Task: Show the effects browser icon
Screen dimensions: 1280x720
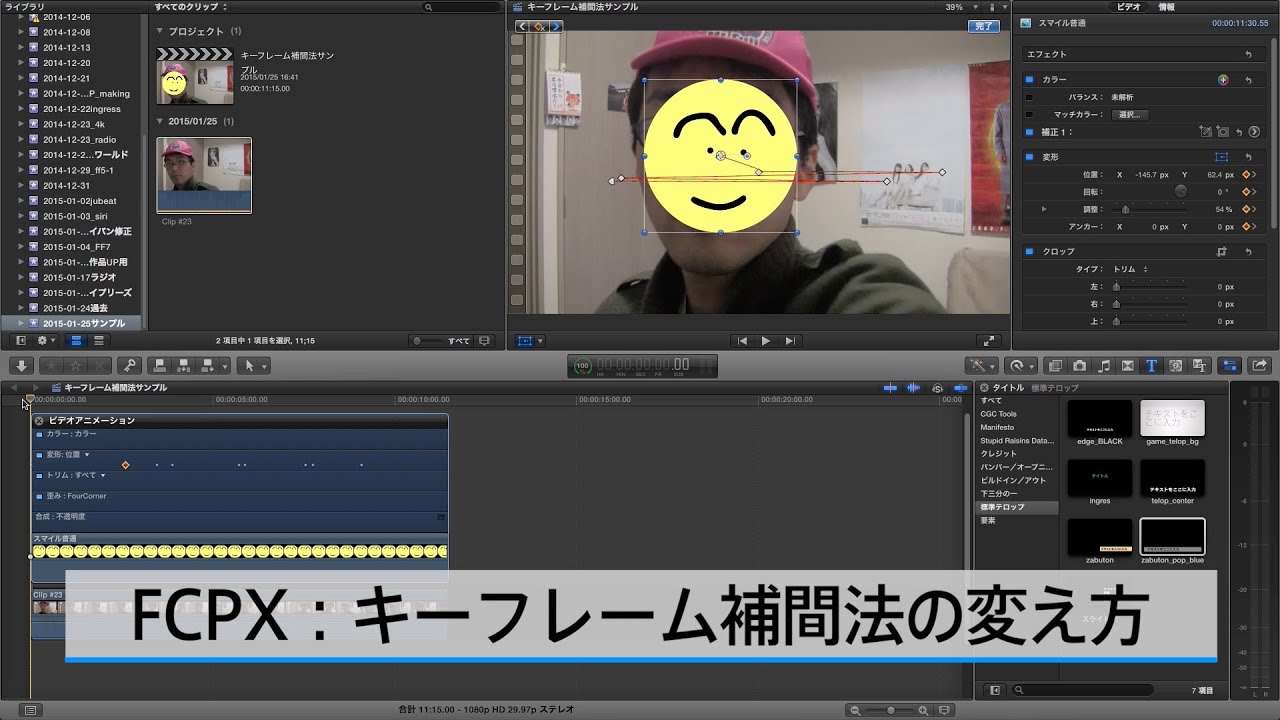Action: coord(1055,365)
